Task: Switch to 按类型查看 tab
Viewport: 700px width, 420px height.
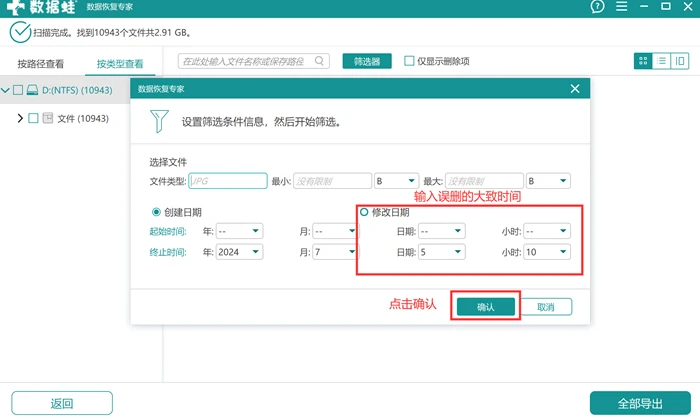Action: (120, 64)
